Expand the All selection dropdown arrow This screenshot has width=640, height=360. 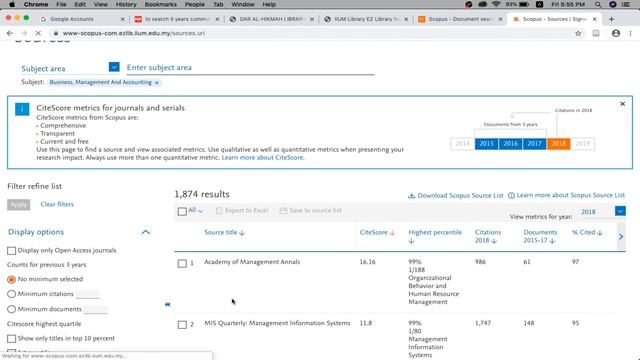[200, 211]
